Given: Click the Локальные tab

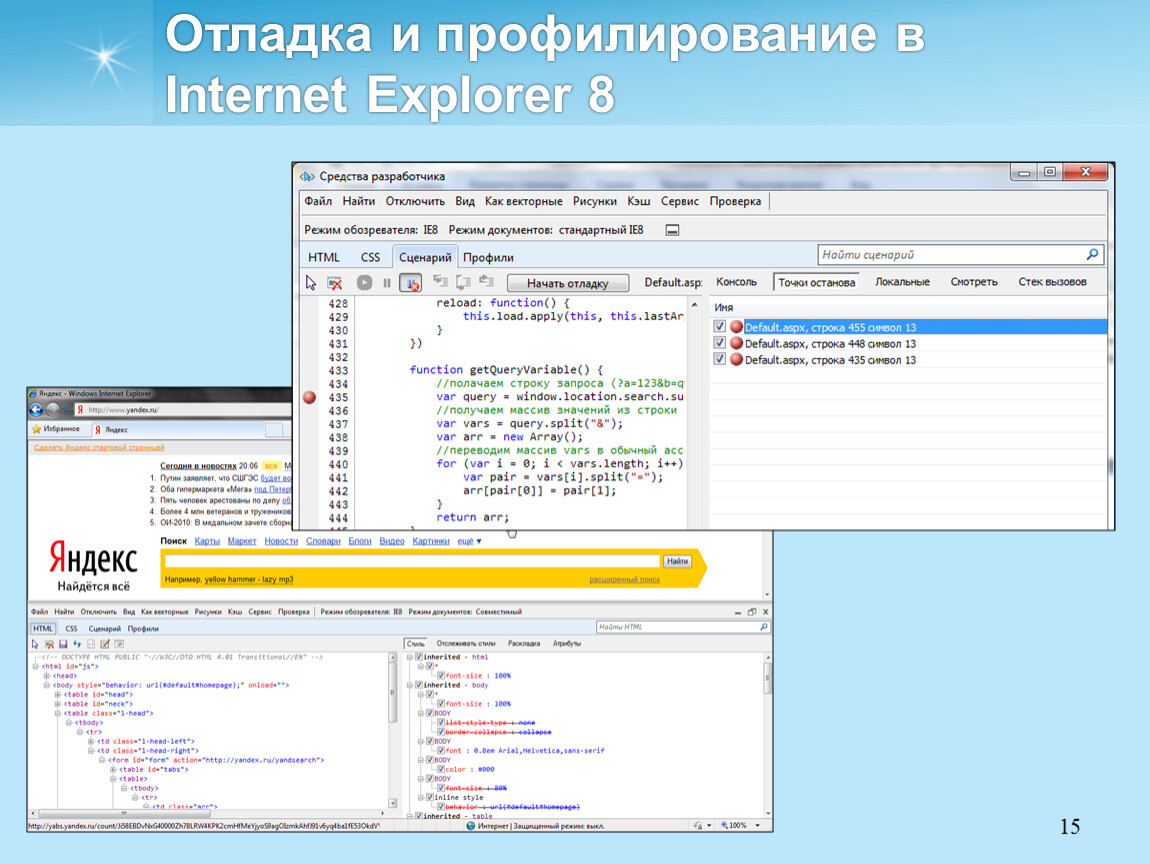Looking at the screenshot, I should tap(902, 282).
